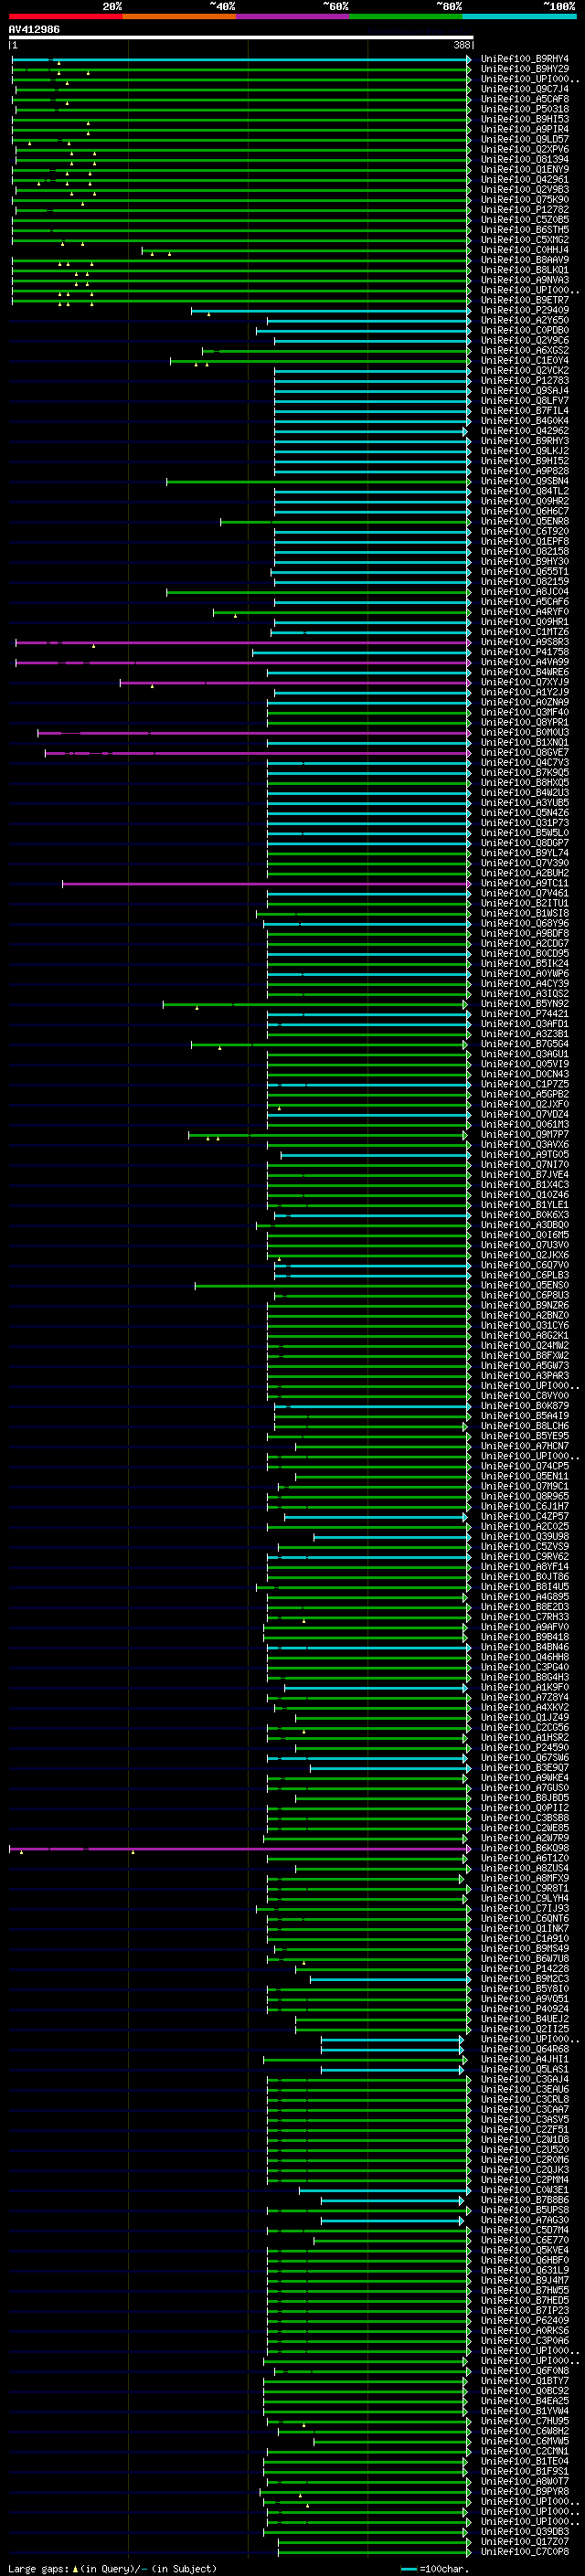585x2576 pixels.
Task: Select the UniRef100_Q5ENS0 label
Action: click(525, 1285)
